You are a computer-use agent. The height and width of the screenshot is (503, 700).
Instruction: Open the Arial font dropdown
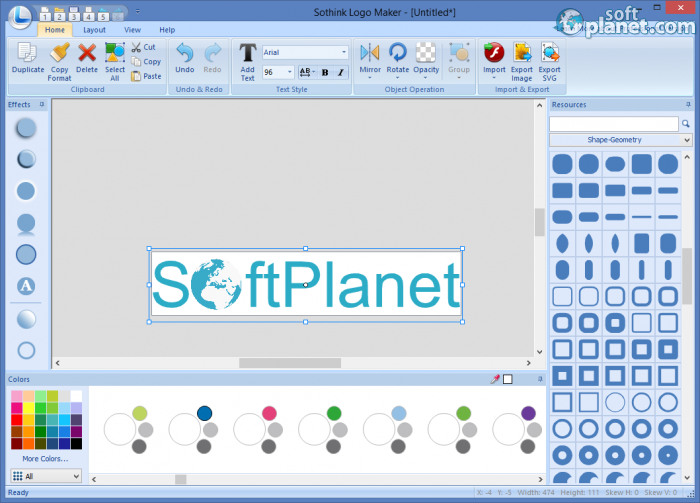[x=344, y=52]
